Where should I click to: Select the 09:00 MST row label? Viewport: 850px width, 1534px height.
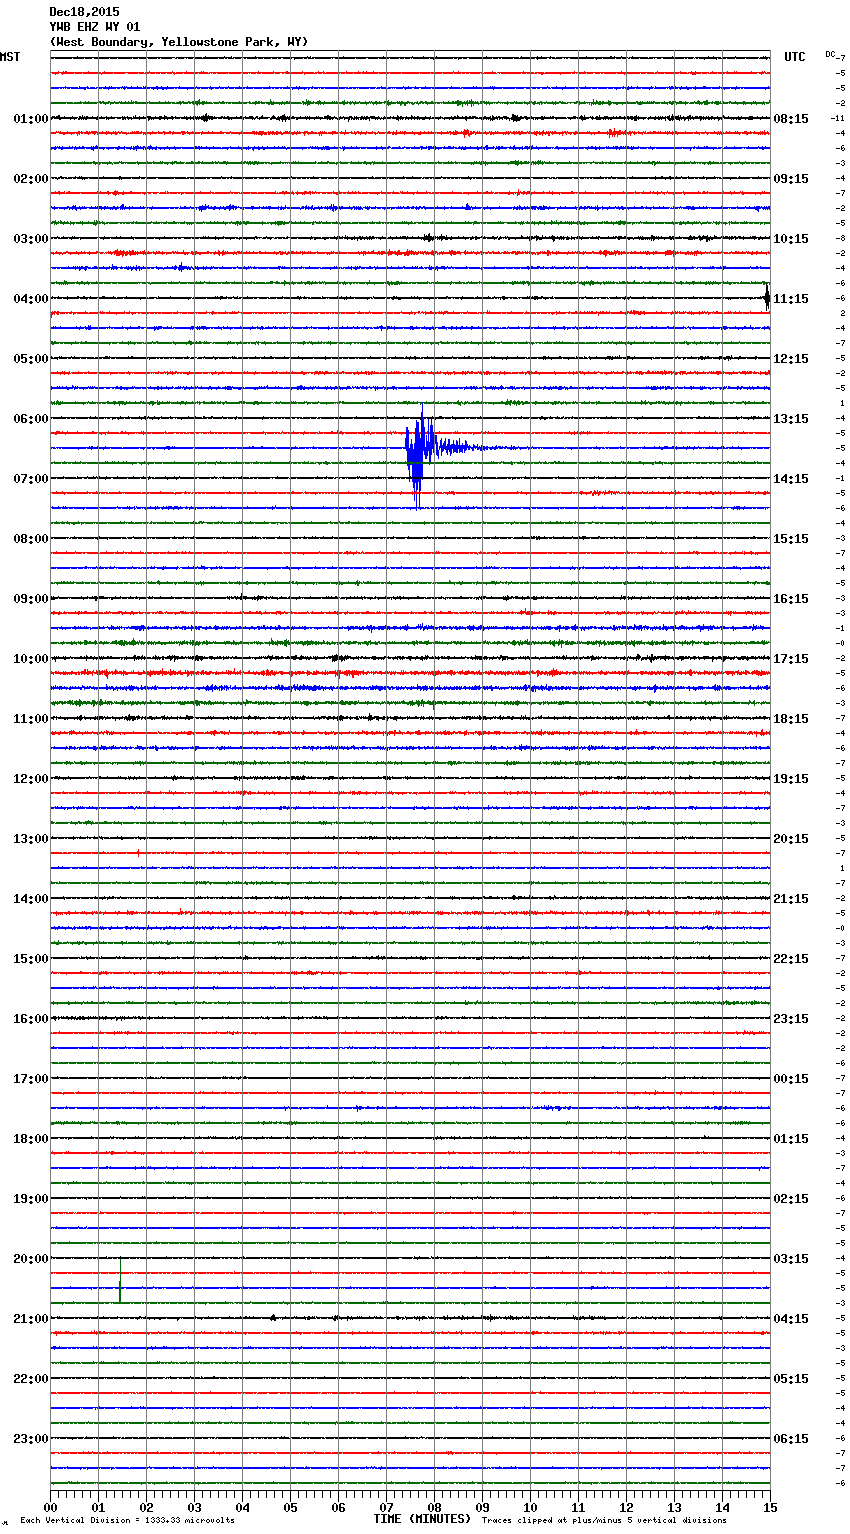(x=31, y=599)
